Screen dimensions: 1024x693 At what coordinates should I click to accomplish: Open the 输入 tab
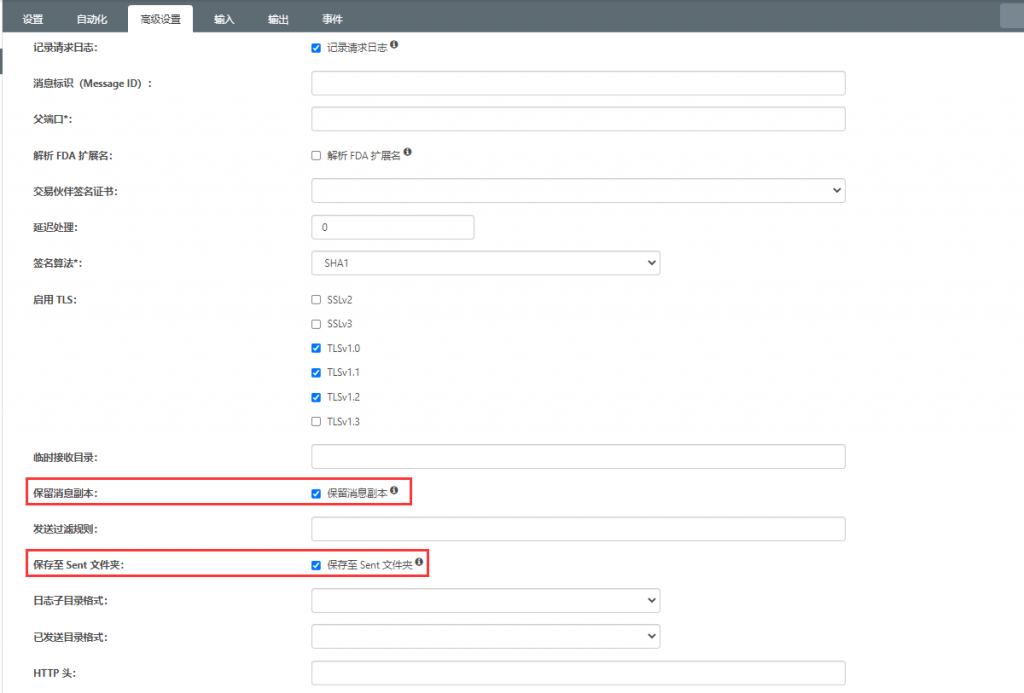pos(223,19)
